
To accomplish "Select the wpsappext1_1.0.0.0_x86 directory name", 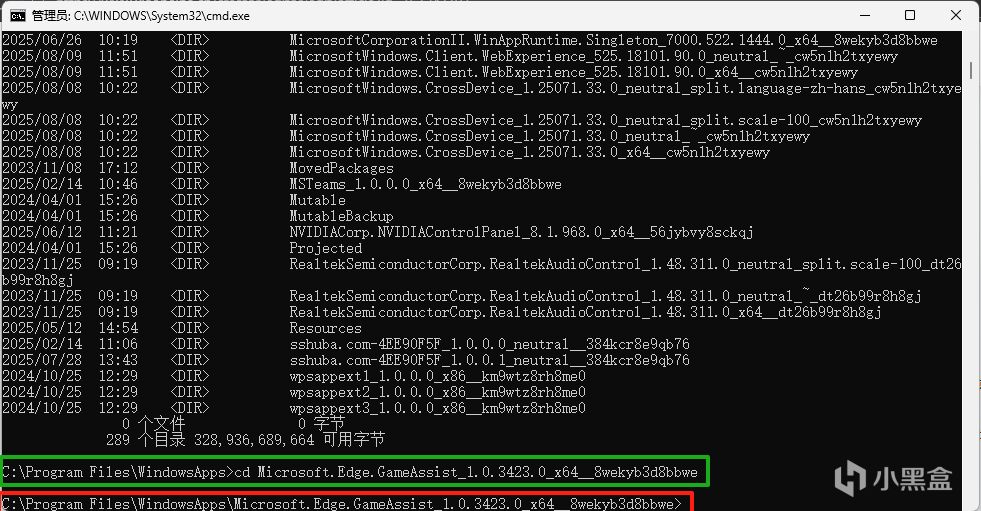I will pyautogui.click(x=437, y=377).
